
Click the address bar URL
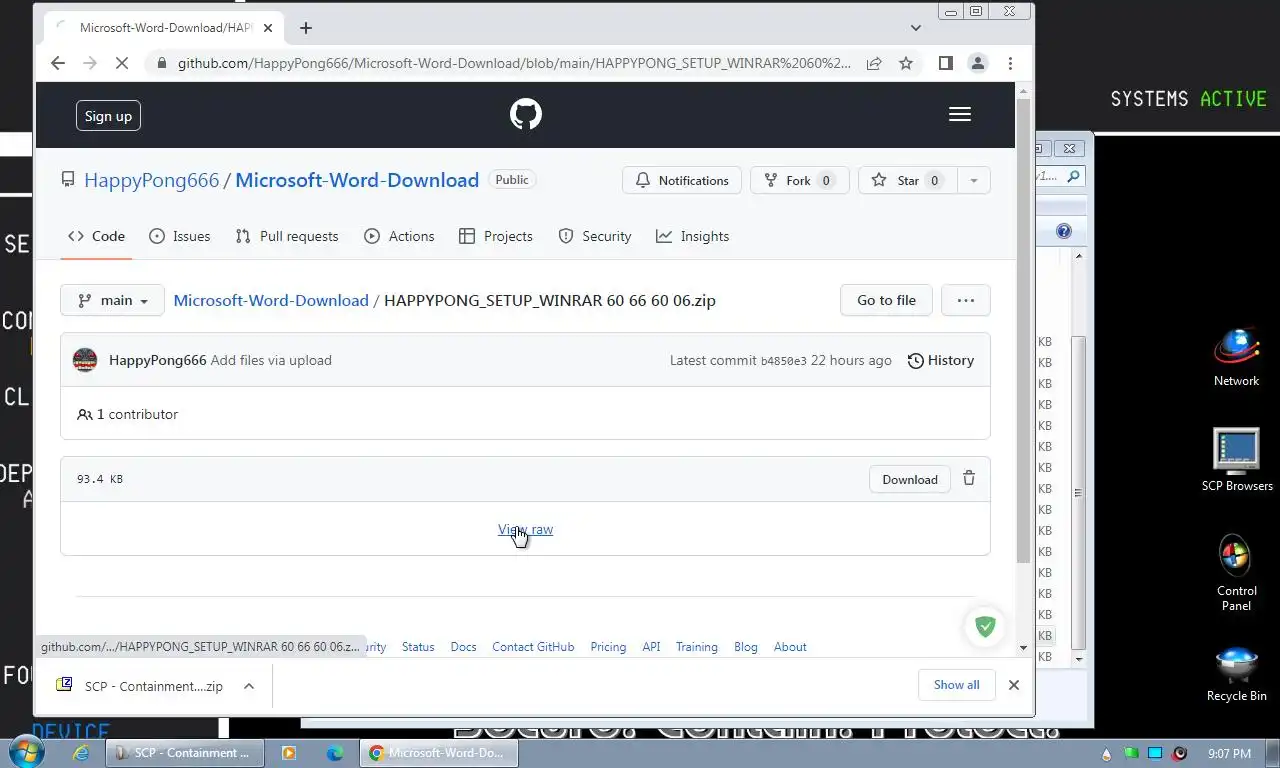(514, 63)
